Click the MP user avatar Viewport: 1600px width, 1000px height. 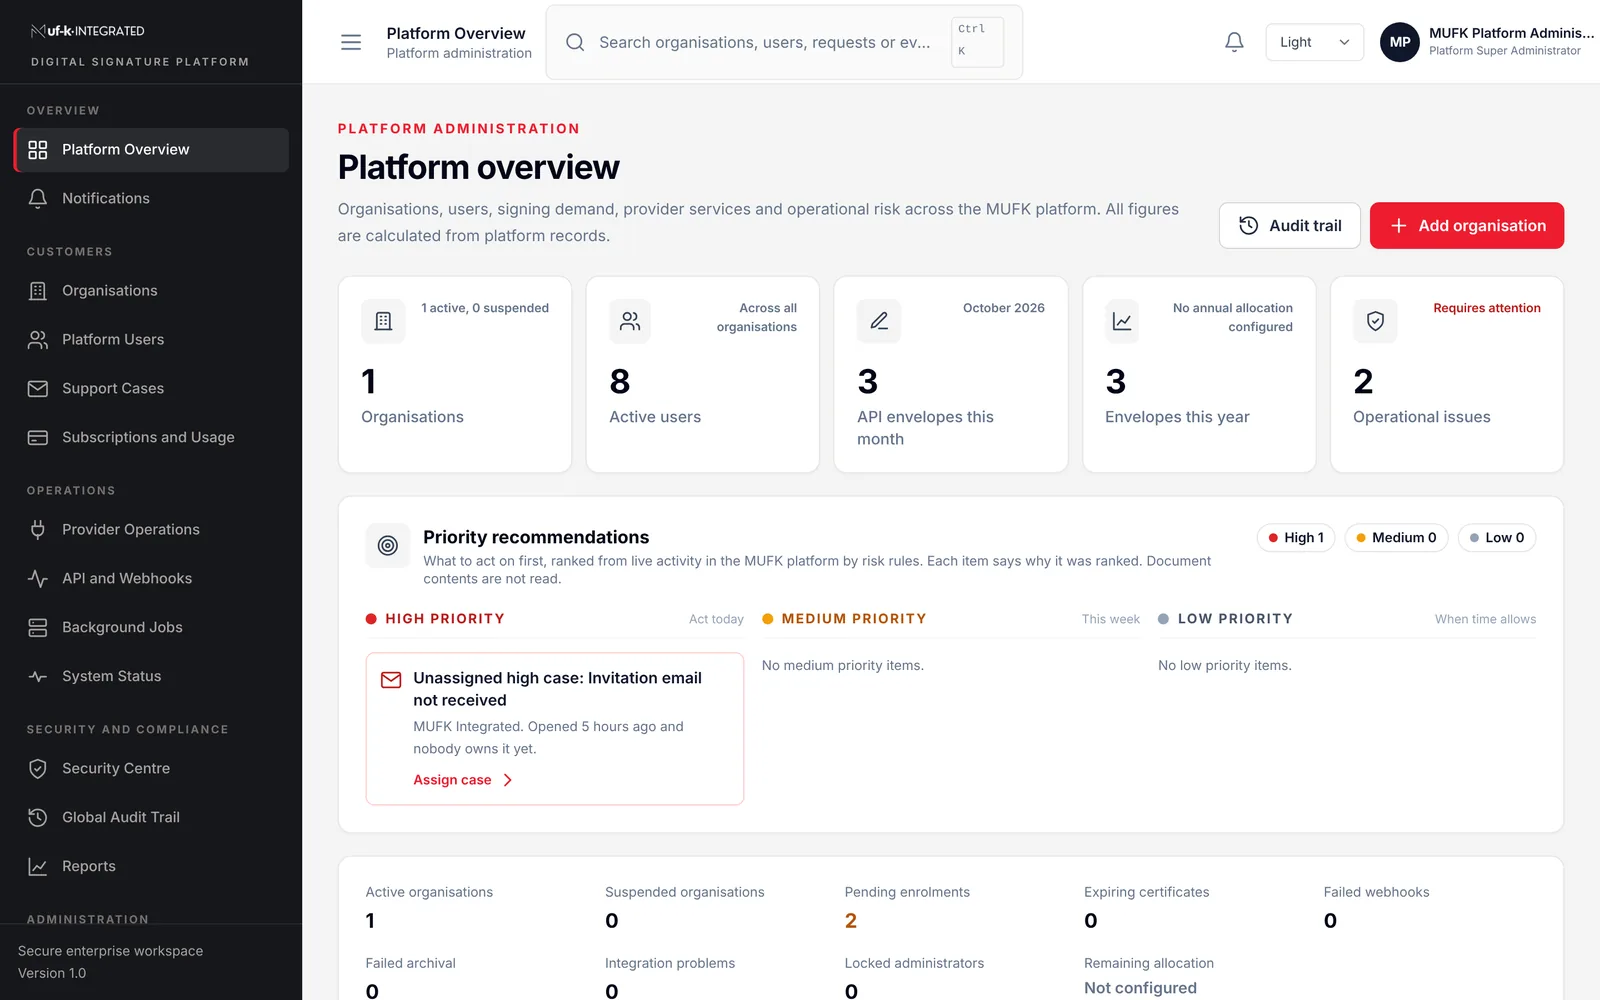1399,42
